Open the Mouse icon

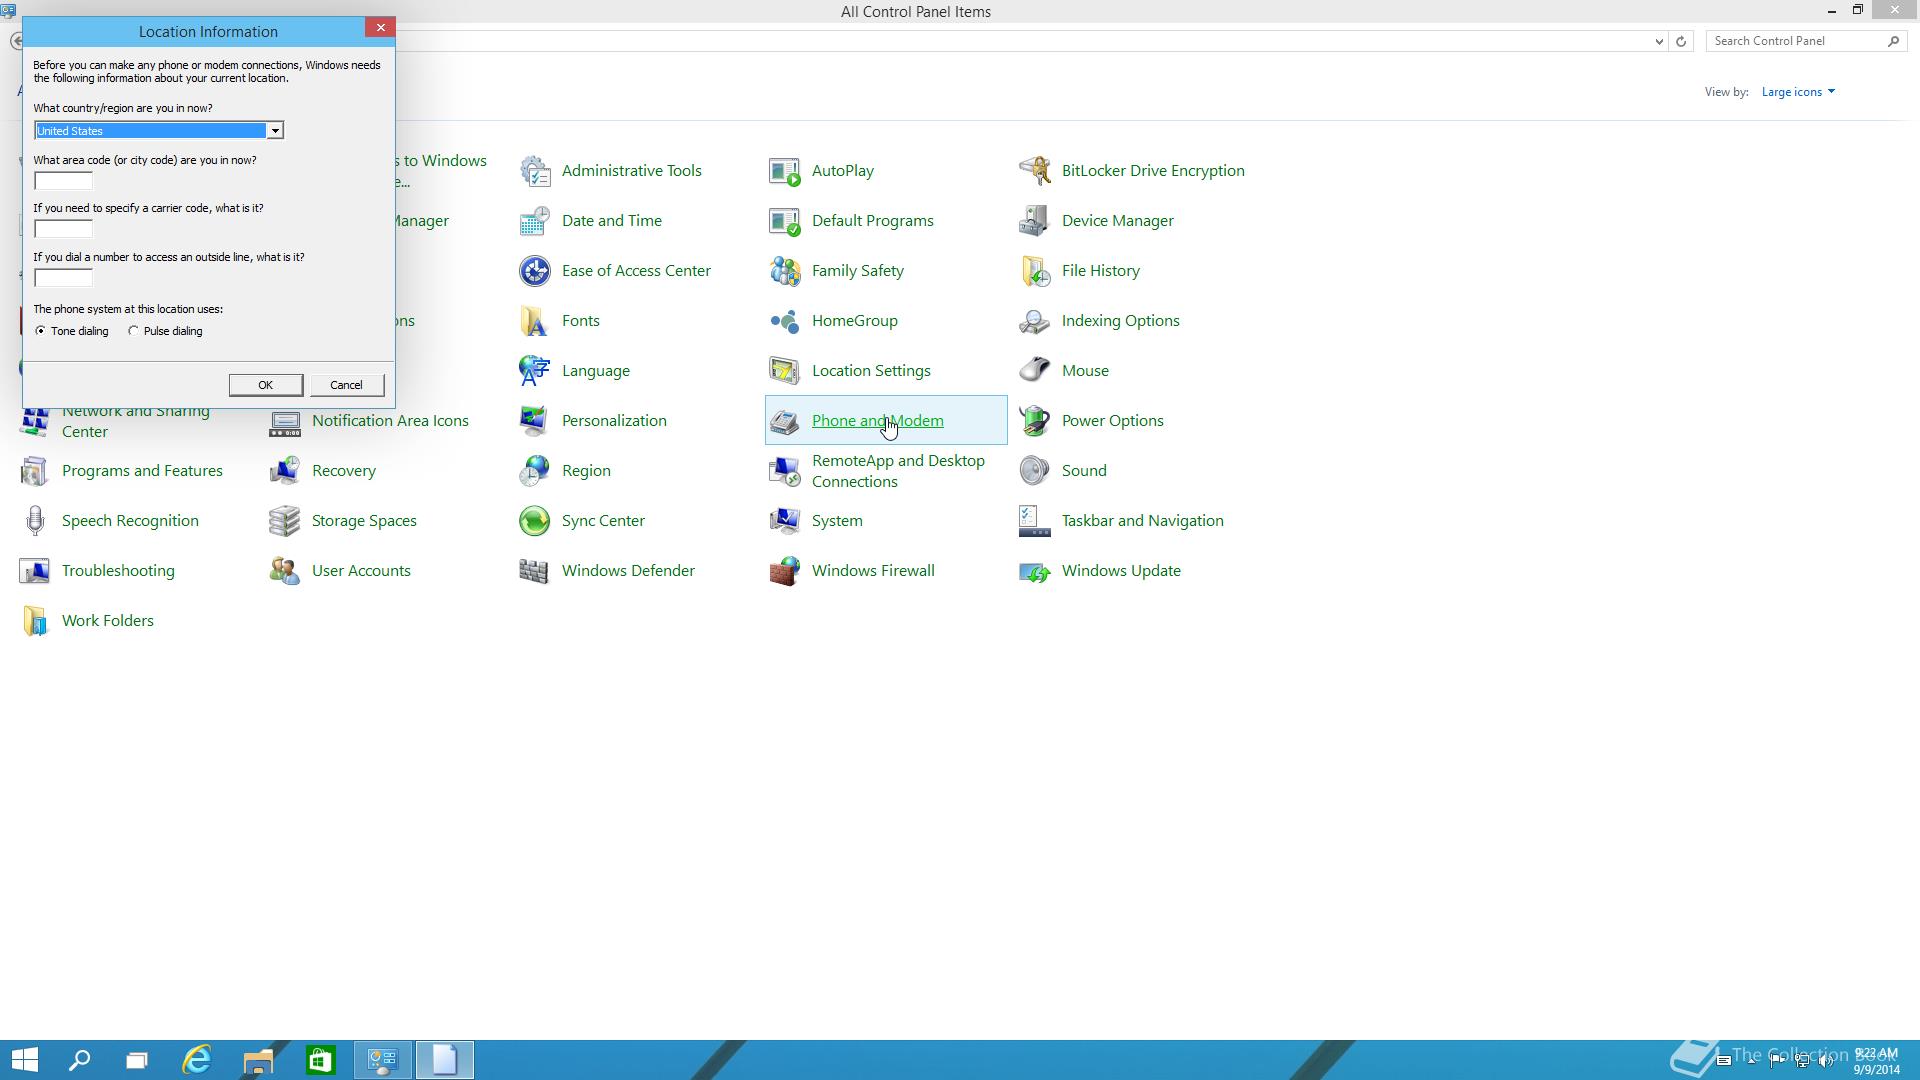tap(1035, 371)
